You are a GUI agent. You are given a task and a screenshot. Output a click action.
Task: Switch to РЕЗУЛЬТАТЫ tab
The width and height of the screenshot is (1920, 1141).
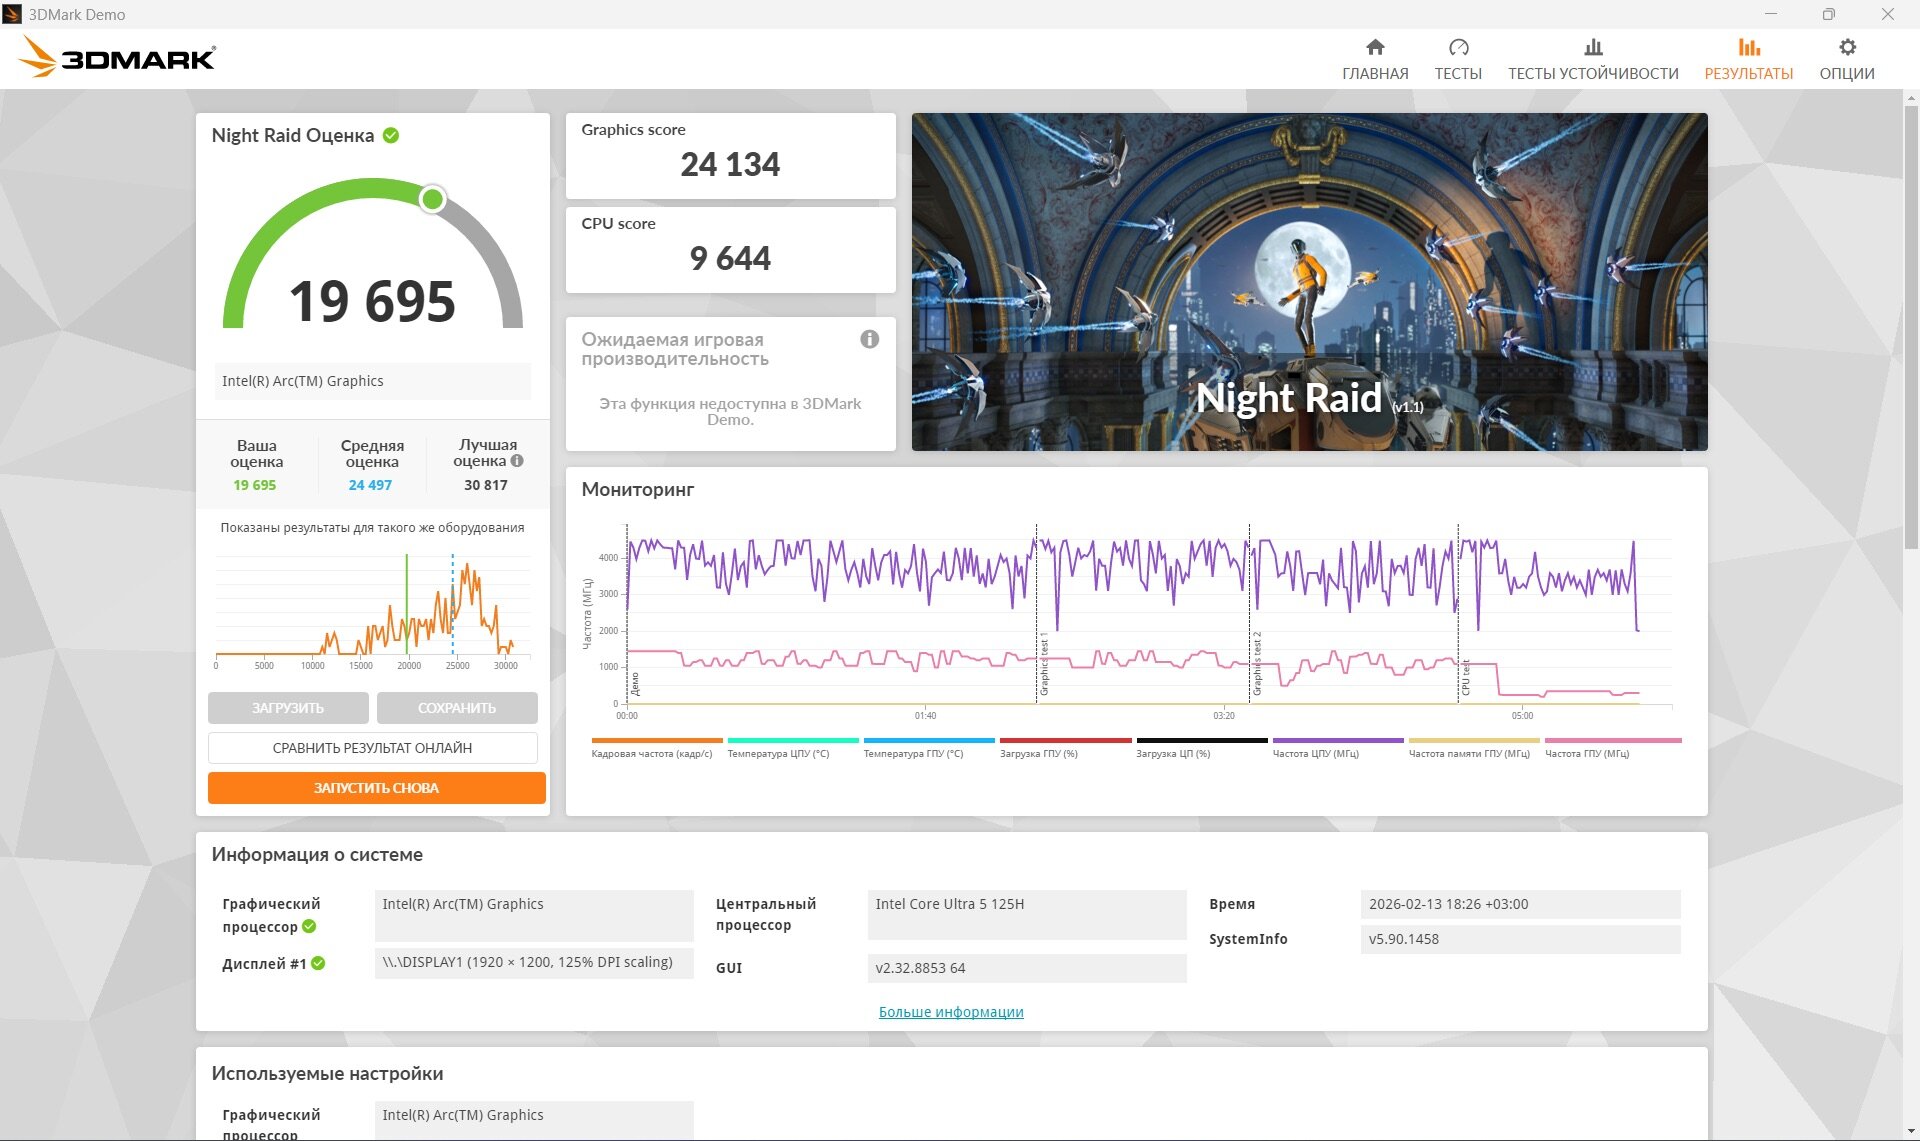tap(1748, 59)
